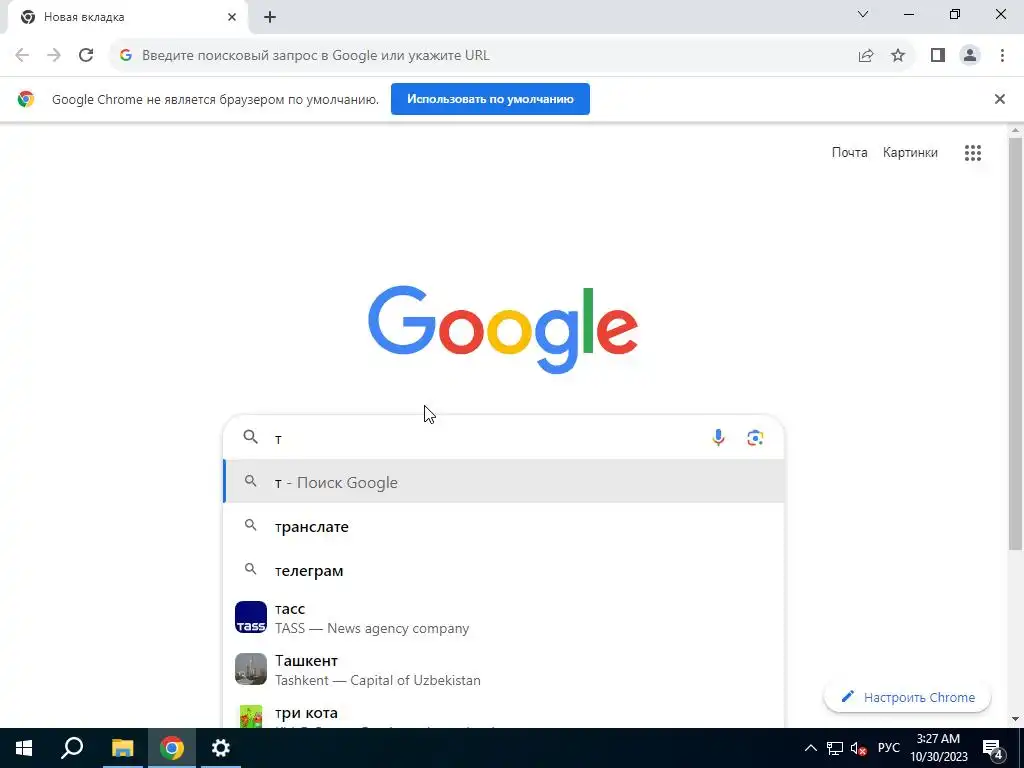Open the side panel icon
The image size is (1024, 768).
click(x=938, y=56)
